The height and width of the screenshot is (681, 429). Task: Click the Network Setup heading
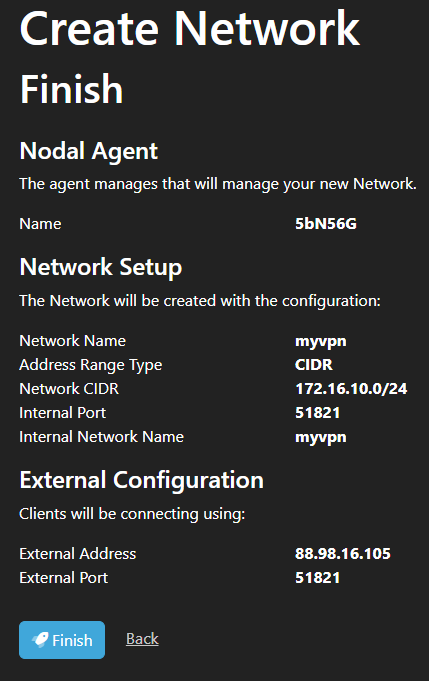101,267
